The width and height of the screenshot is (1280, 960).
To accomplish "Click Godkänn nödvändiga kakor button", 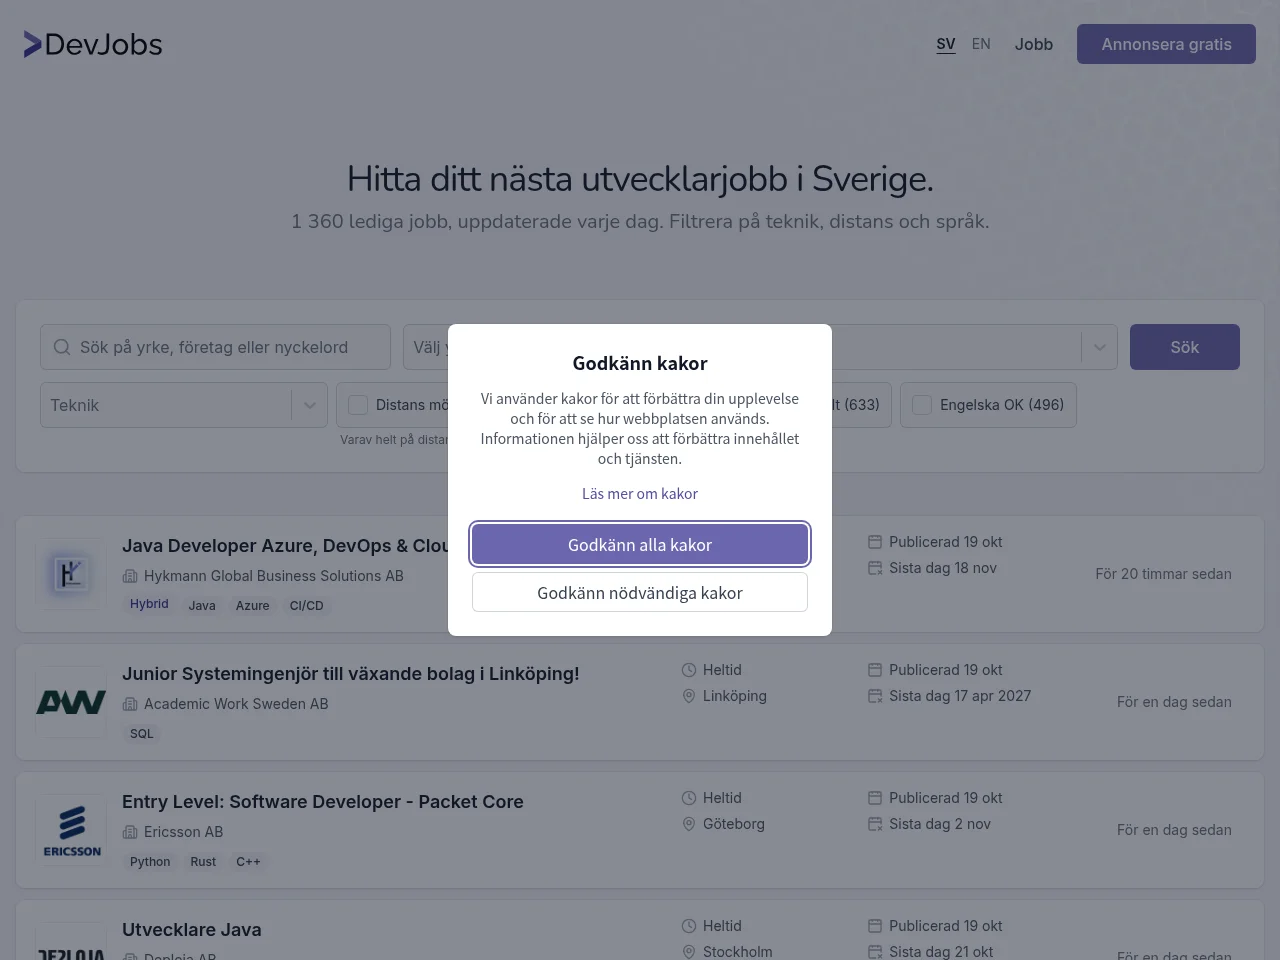I will point(640,592).
